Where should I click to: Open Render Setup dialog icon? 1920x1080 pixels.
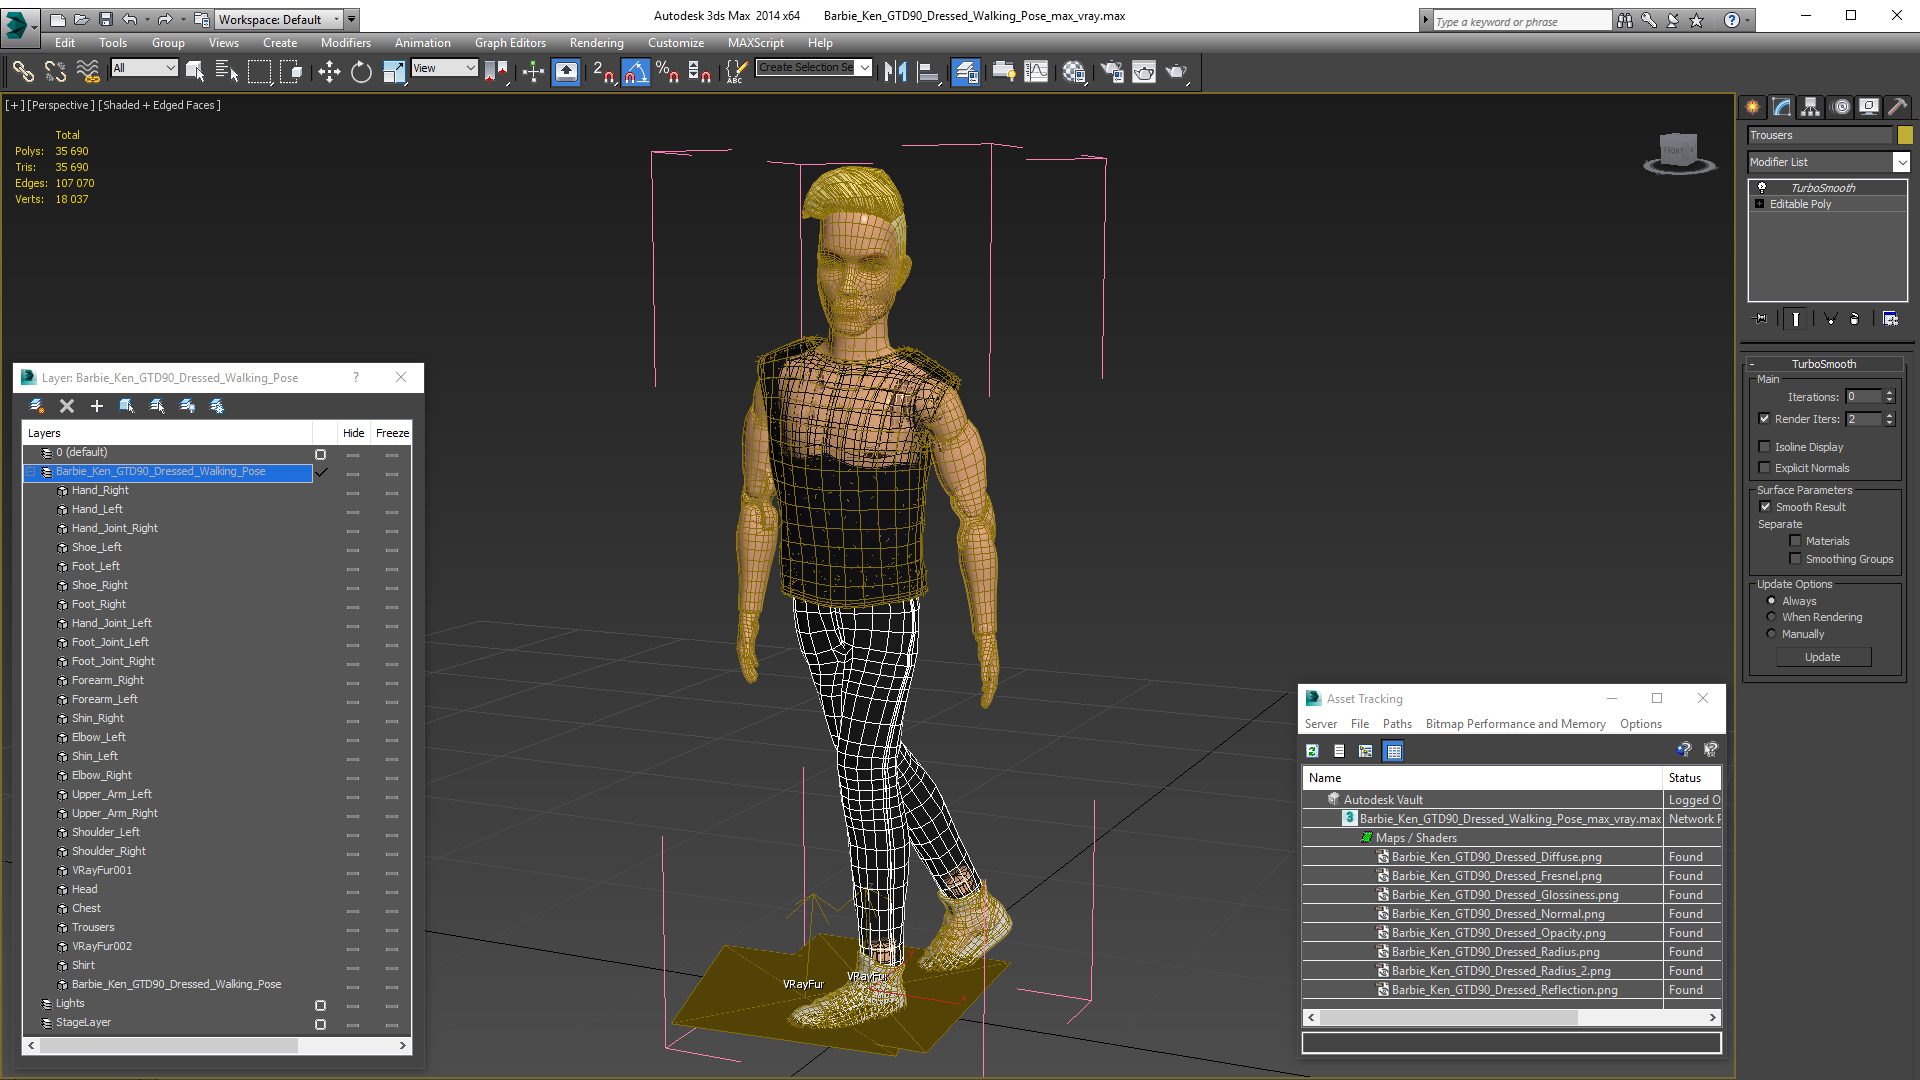[1112, 71]
